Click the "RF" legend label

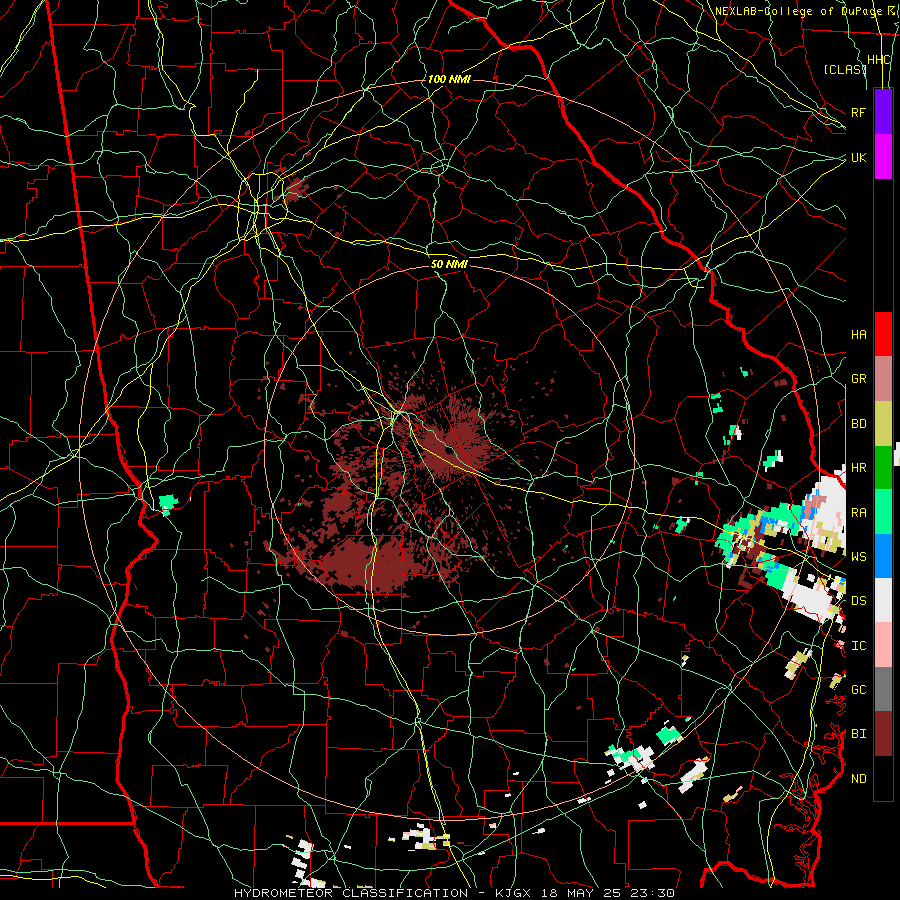click(859, 112)
